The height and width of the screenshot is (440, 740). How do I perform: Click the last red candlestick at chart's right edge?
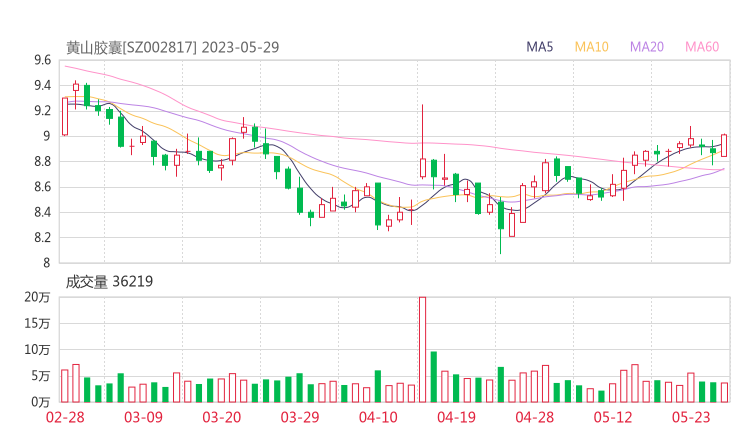pos(724,145)
